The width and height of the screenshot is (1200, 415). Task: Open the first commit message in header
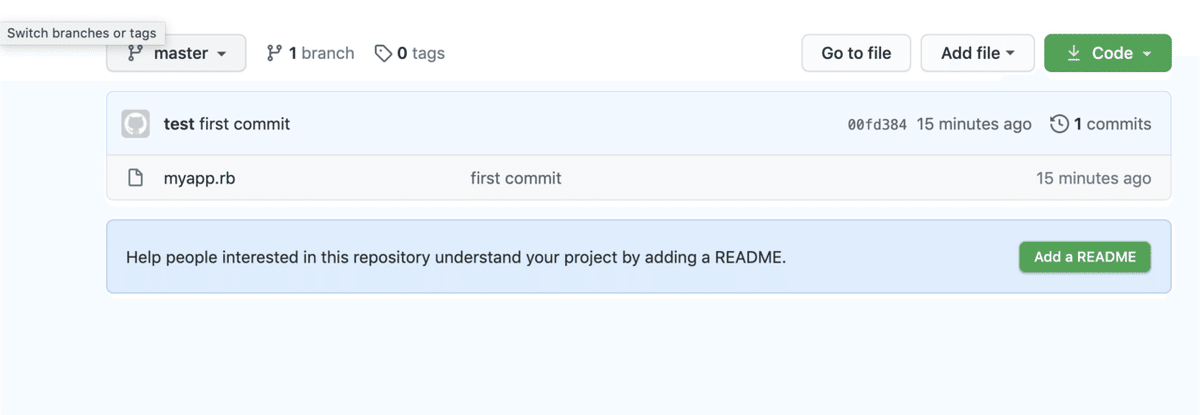[244, 124]
